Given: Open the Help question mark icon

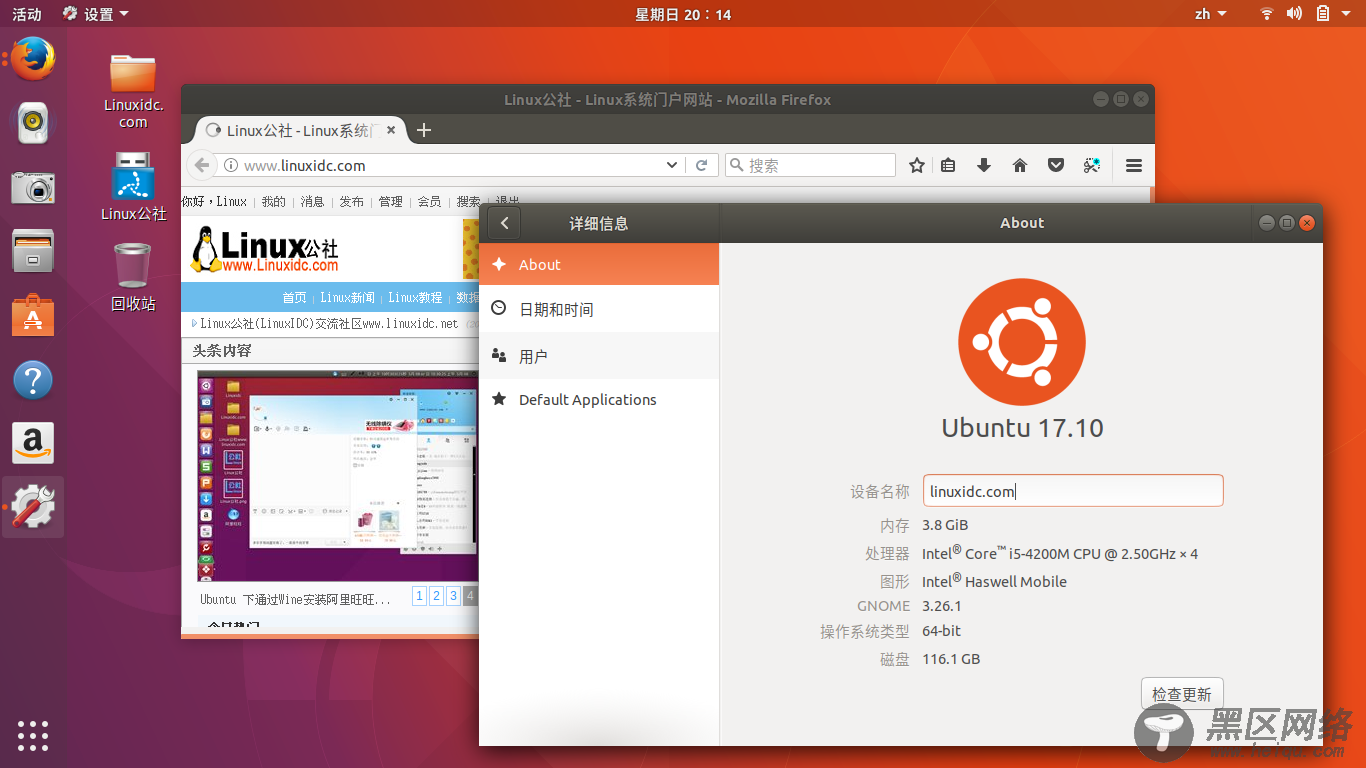Looking at the screenshot, I should tap(33, 380).
